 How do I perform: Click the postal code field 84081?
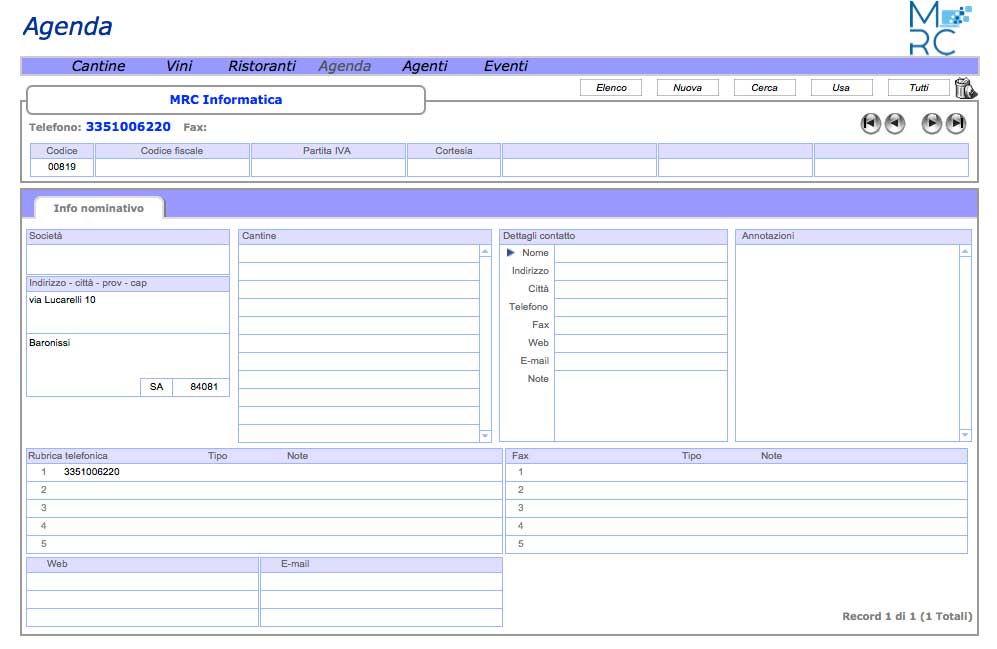point(201,387)
